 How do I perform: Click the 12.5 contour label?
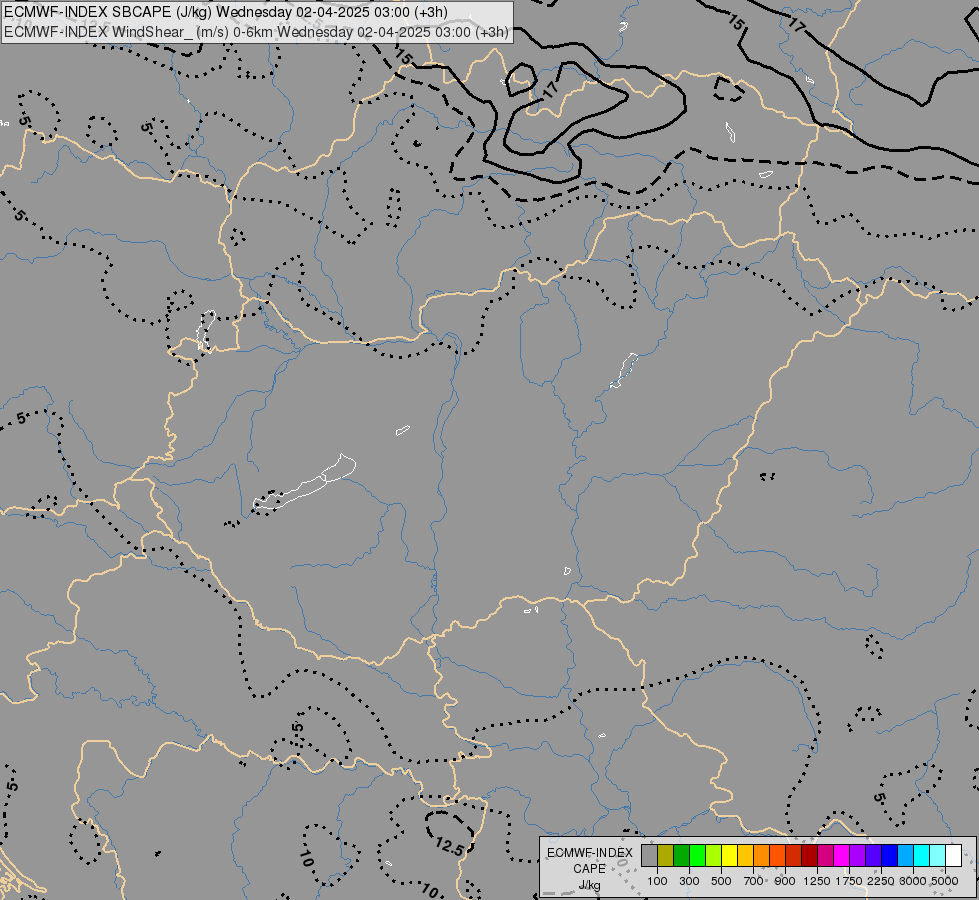[450, 847]
